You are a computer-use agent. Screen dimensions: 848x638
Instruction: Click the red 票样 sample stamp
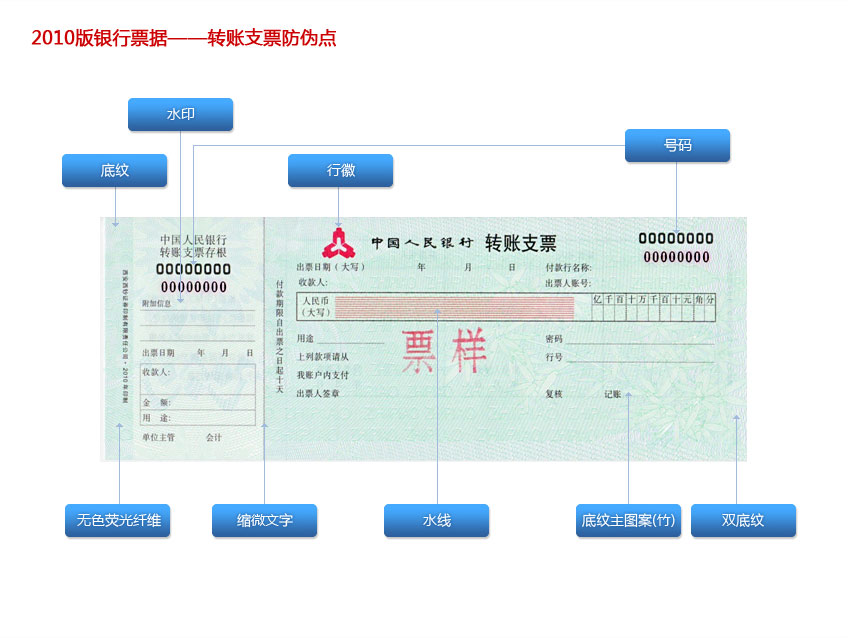[x=444, y=351]
